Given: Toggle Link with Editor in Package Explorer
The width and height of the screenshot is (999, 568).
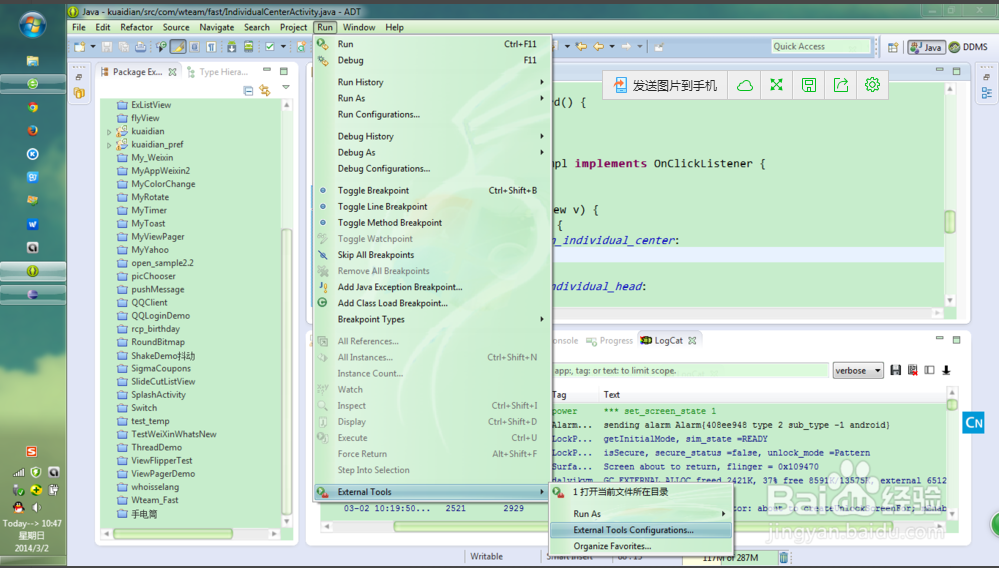Looking at the screenshot, I should 264,90.
